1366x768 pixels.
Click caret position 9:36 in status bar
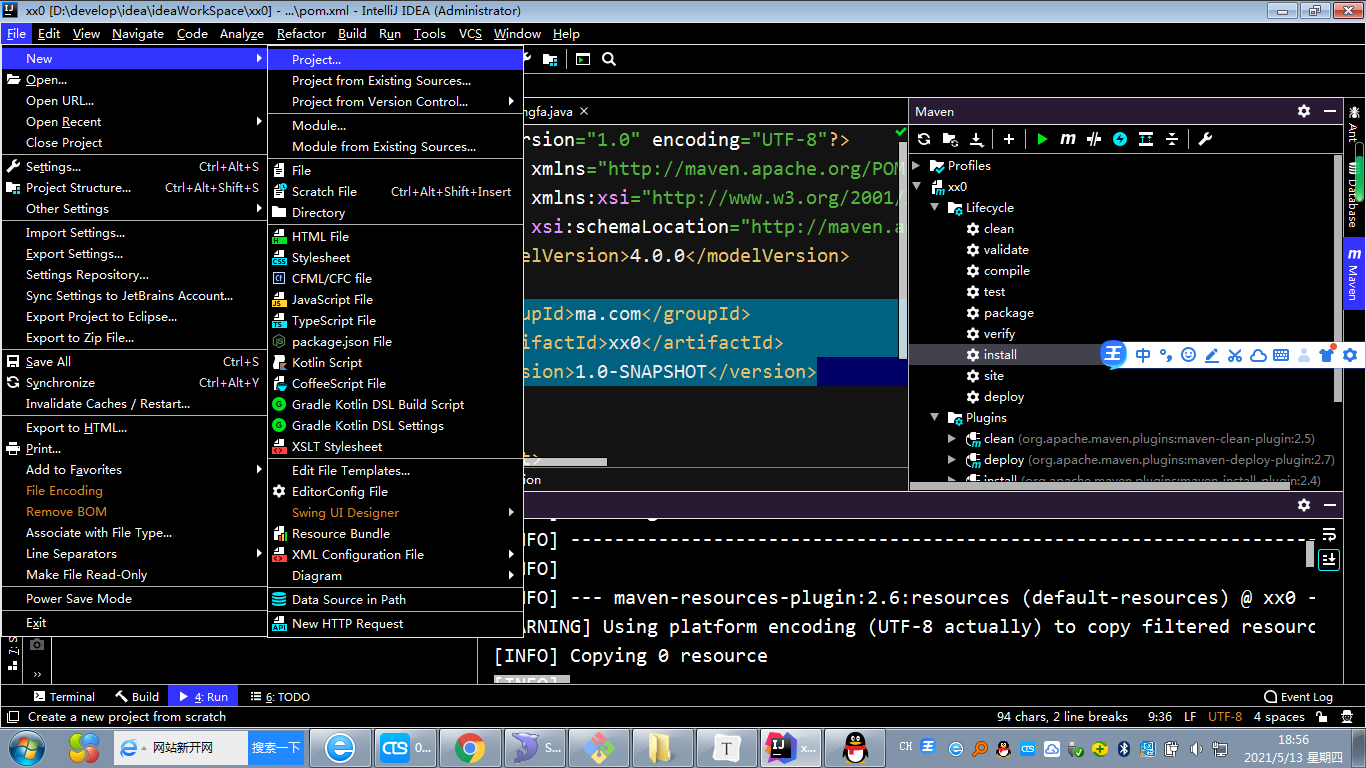point(1160,716)
